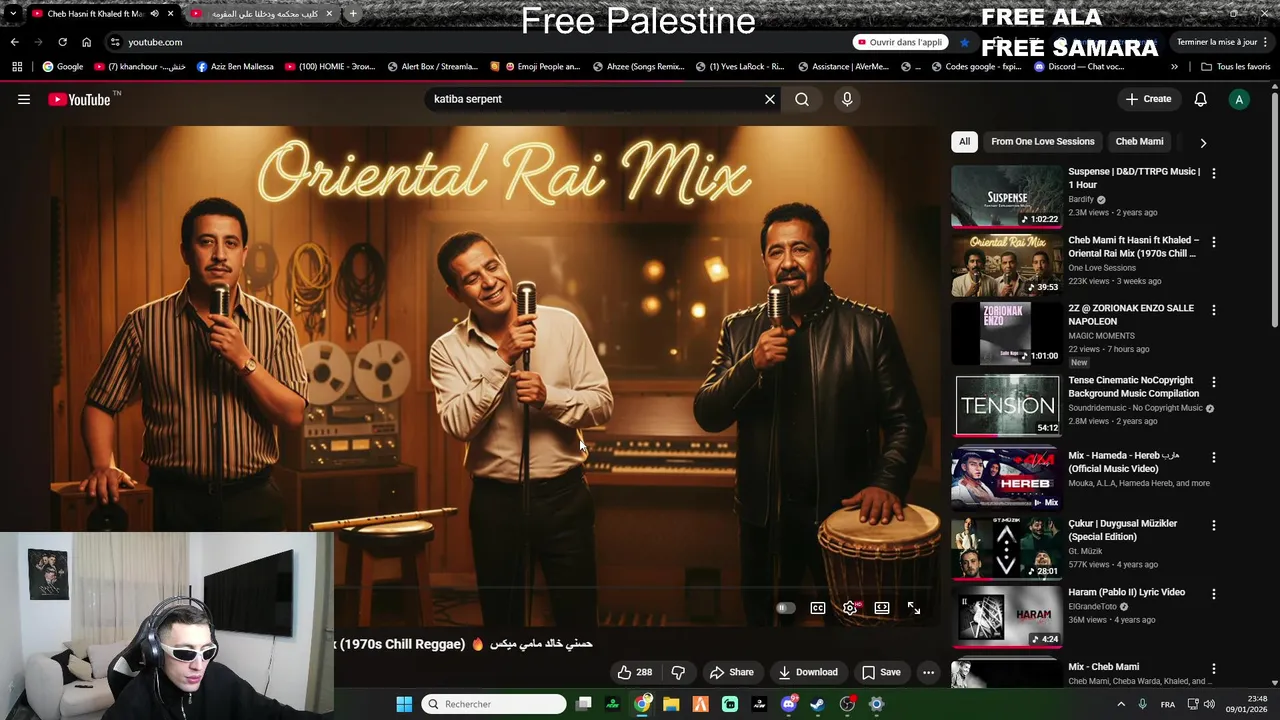This screenshot has height=720, width=1280.
Task: Open the Discord — Chat voc bookmark
Action: [x=1079, y=67]
